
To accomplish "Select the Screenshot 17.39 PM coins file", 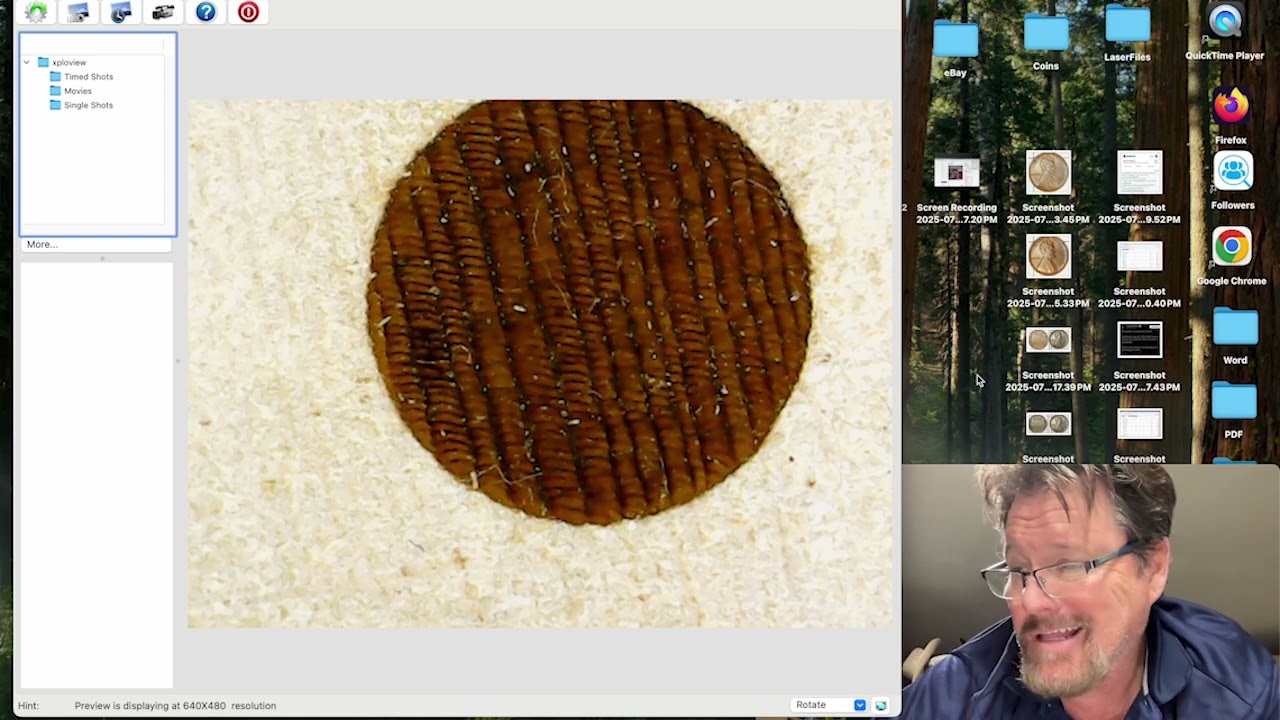I will (1048, 359).
